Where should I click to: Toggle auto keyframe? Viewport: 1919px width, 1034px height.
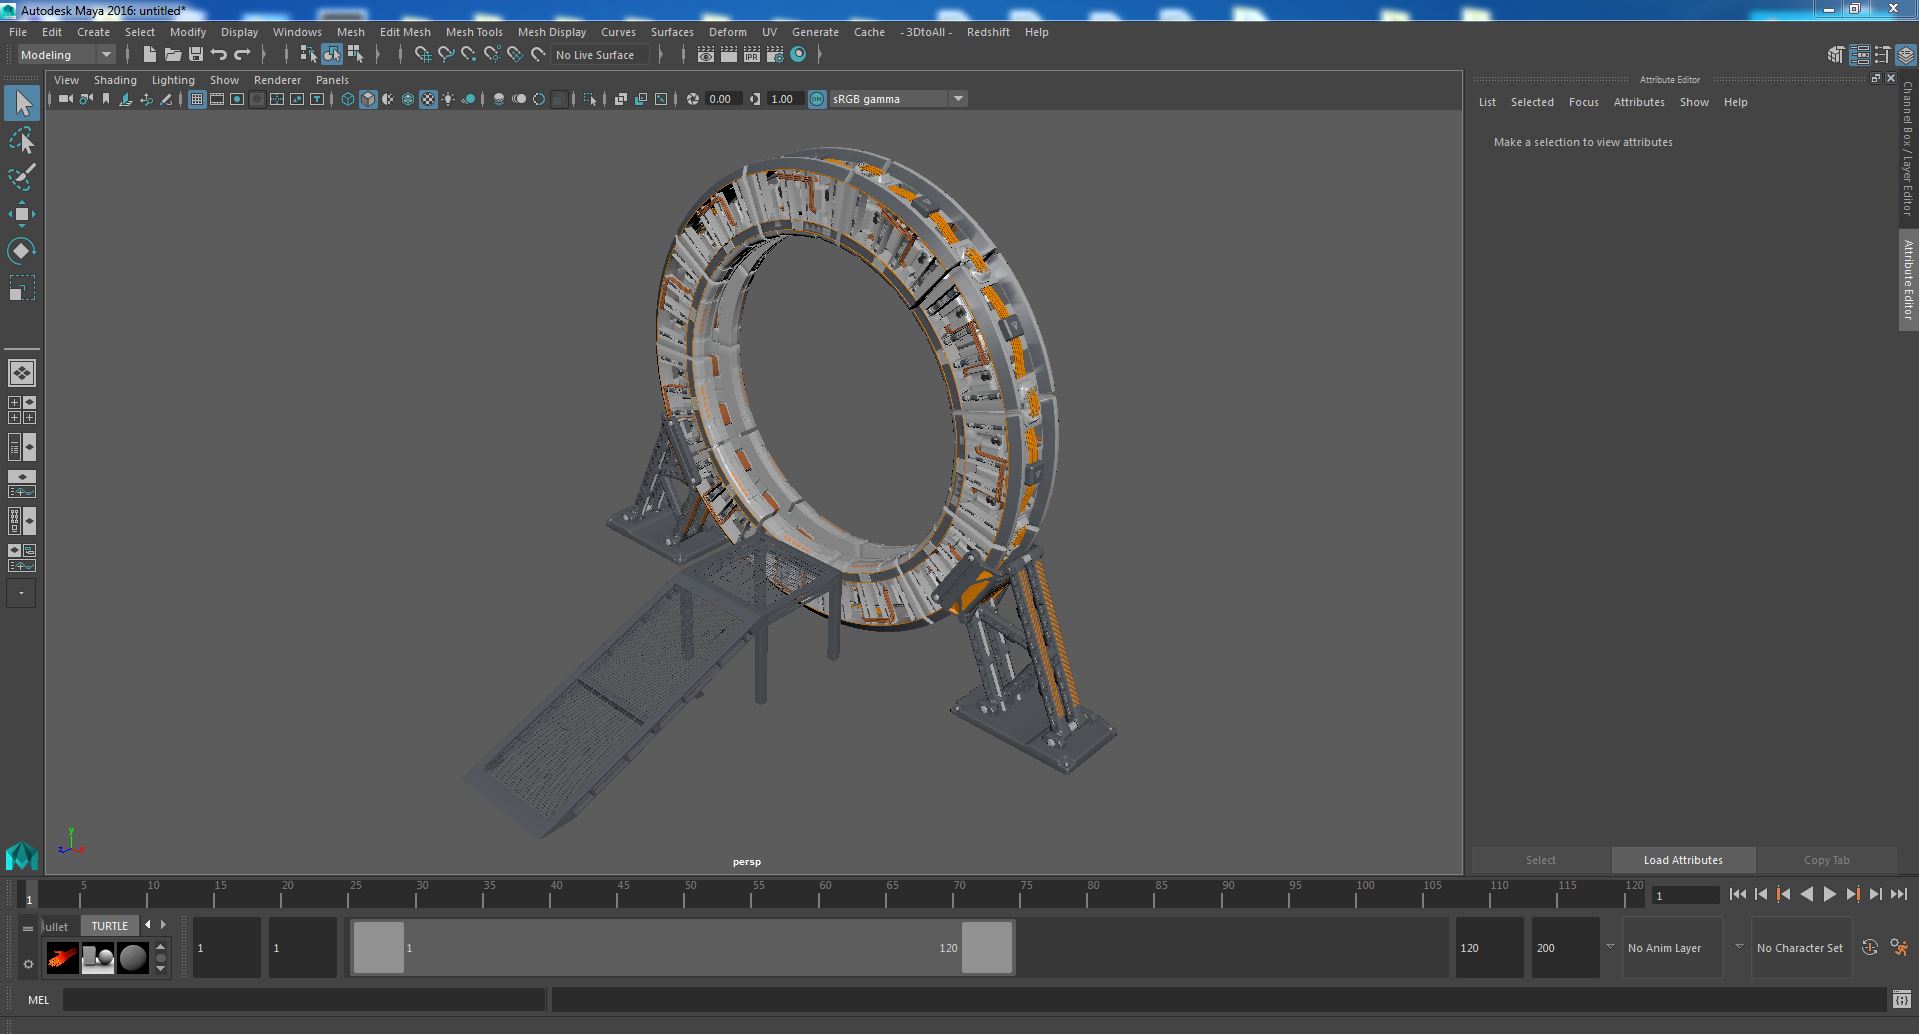tap(1869, 947)
